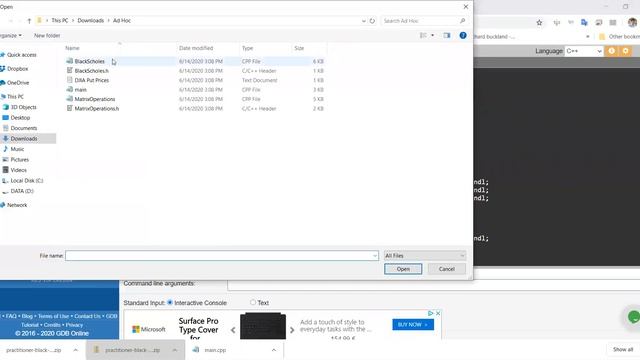Open the Other bookmarks folder

tap(620, 36)
